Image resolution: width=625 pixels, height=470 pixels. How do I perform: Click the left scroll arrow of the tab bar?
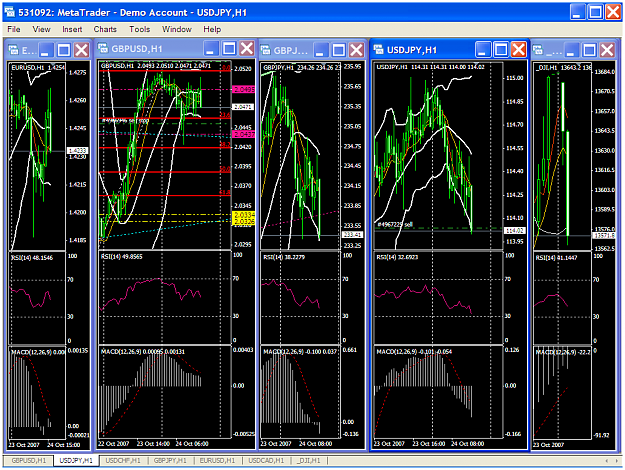point(607,460)
